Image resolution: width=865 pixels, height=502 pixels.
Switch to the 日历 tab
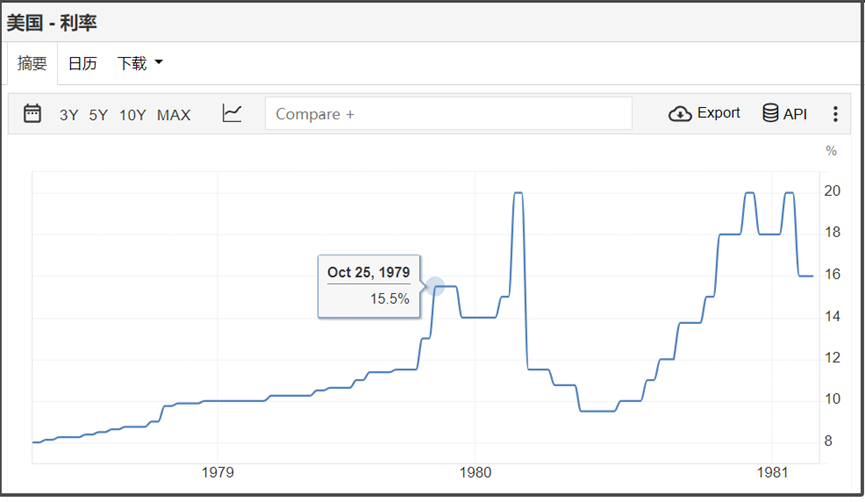[x=82, y=64]
